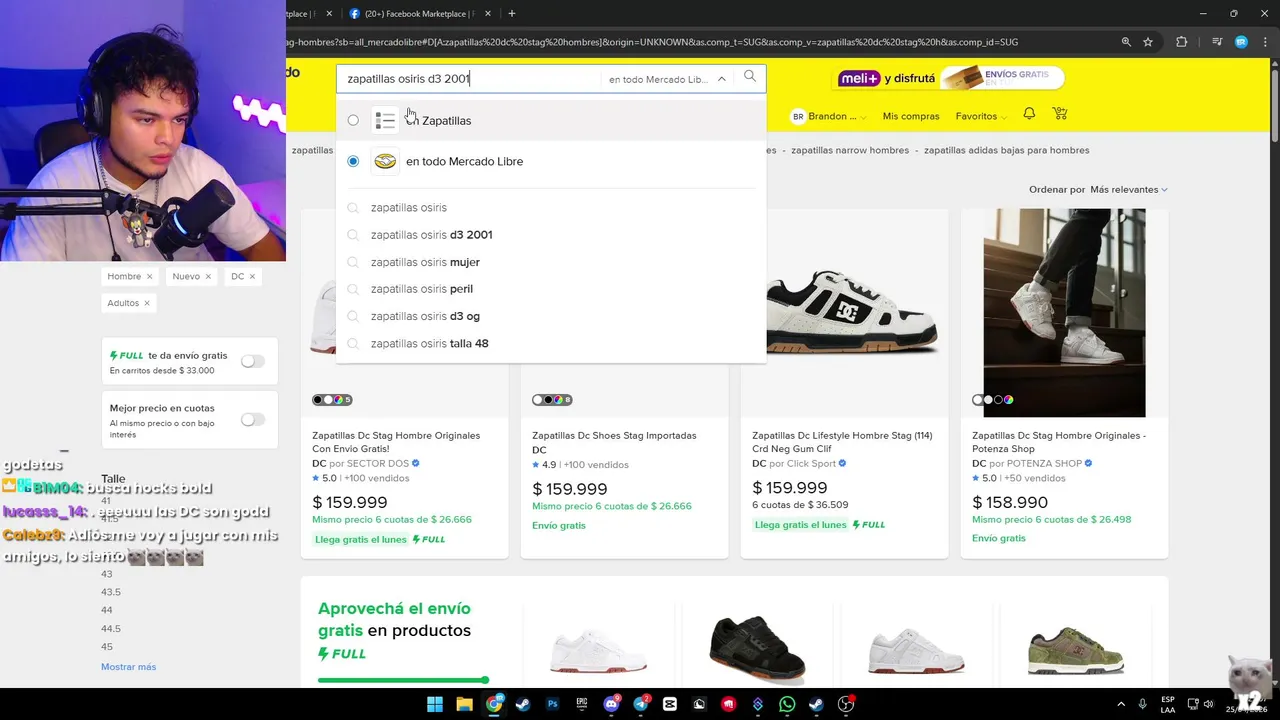Remove the Adultos filter tag

(147, 303)
